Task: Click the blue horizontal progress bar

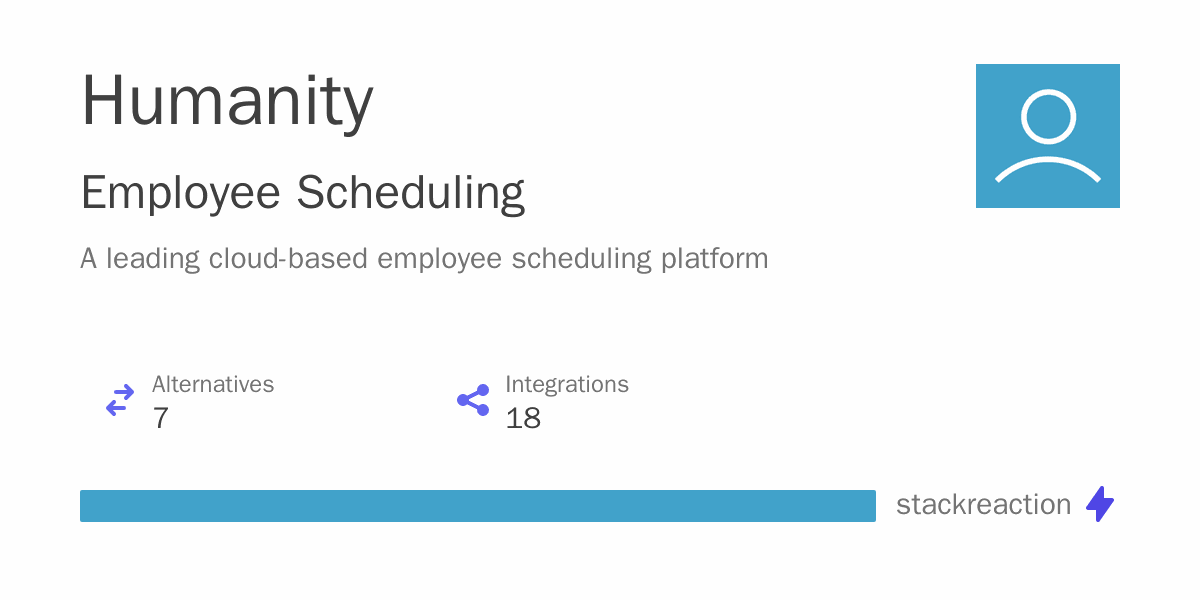Action: click(478, 506)
